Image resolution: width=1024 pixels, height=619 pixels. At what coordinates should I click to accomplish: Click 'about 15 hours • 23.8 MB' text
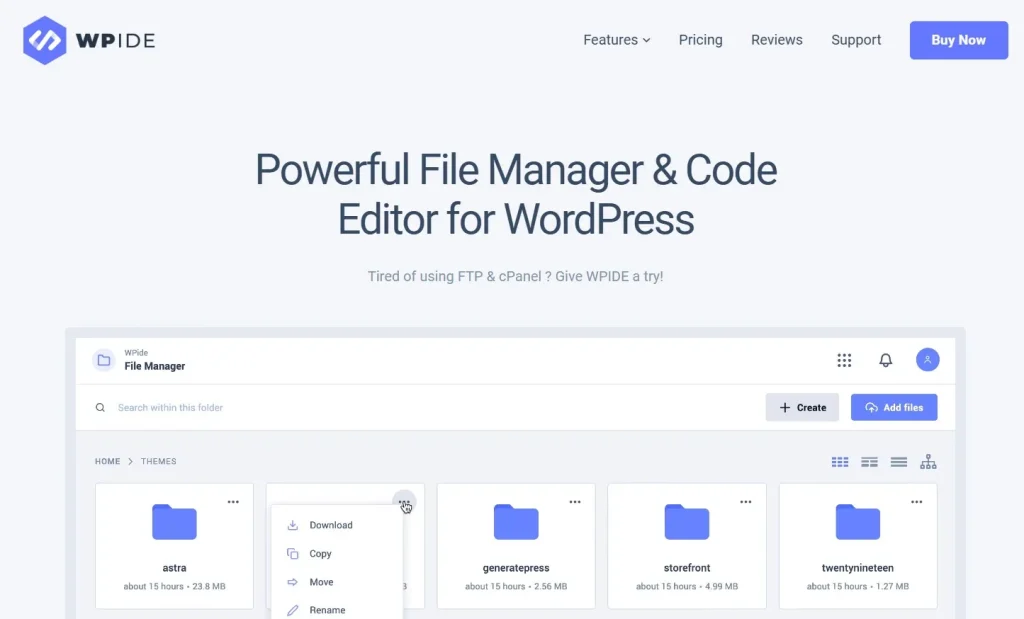pos(174,586)
